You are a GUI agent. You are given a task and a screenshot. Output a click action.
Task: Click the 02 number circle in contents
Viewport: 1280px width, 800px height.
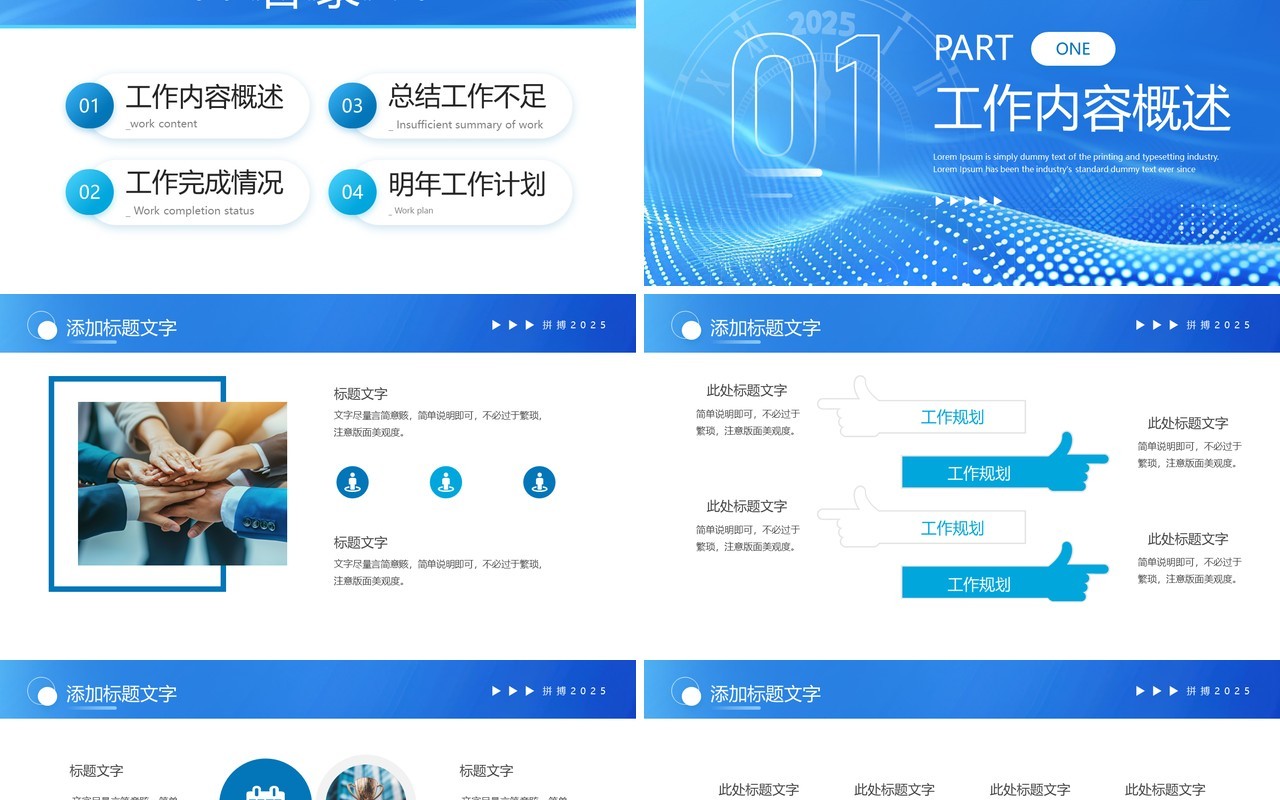click(90, 192)
